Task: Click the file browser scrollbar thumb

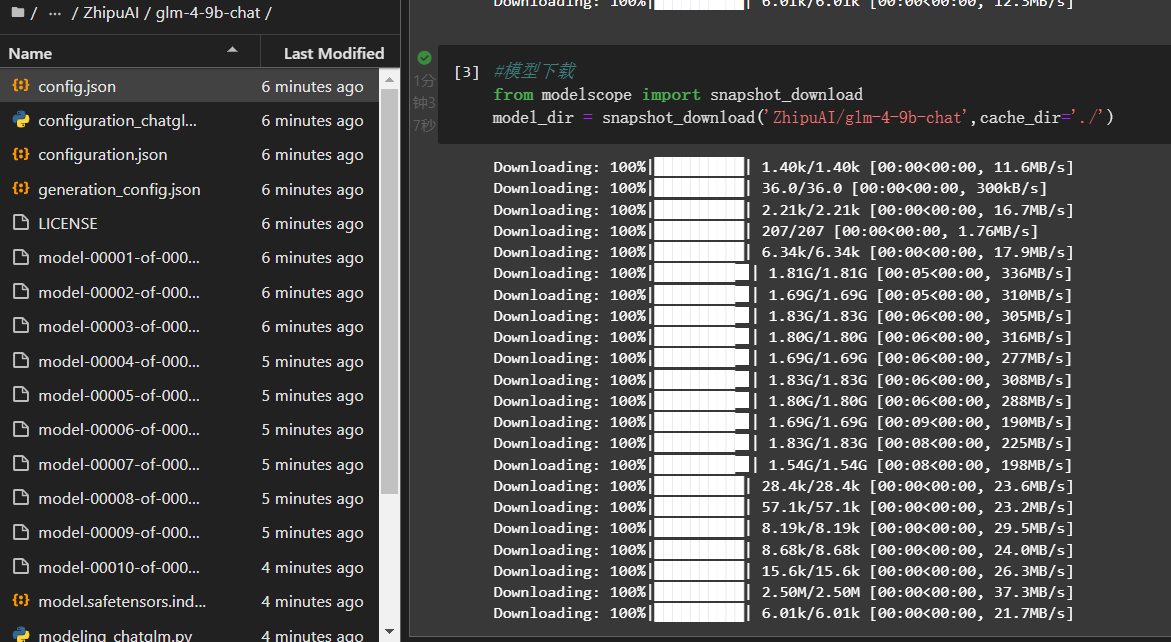Action: [389, 292]
